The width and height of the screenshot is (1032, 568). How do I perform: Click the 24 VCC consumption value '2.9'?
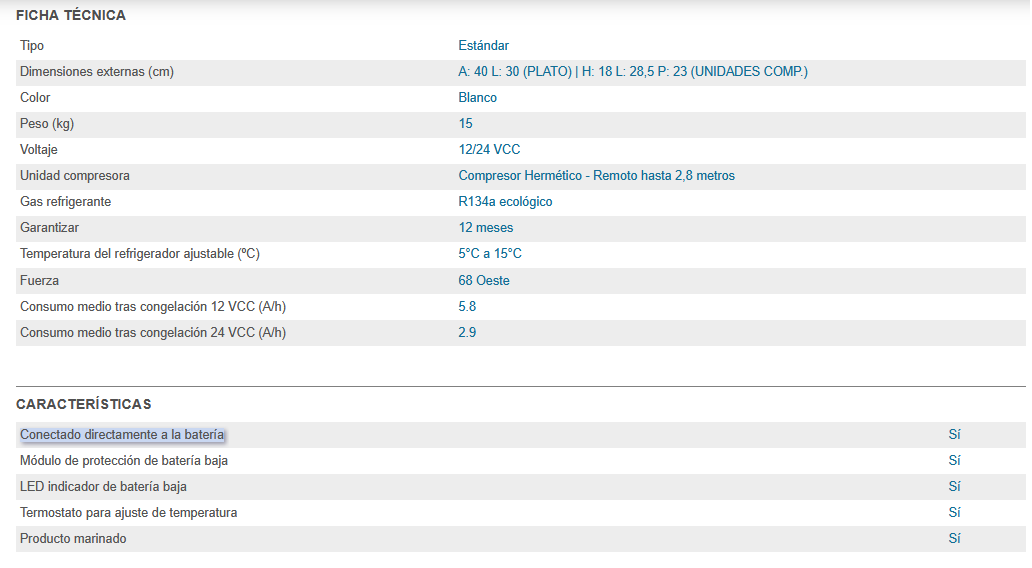[x=467, y=333]
